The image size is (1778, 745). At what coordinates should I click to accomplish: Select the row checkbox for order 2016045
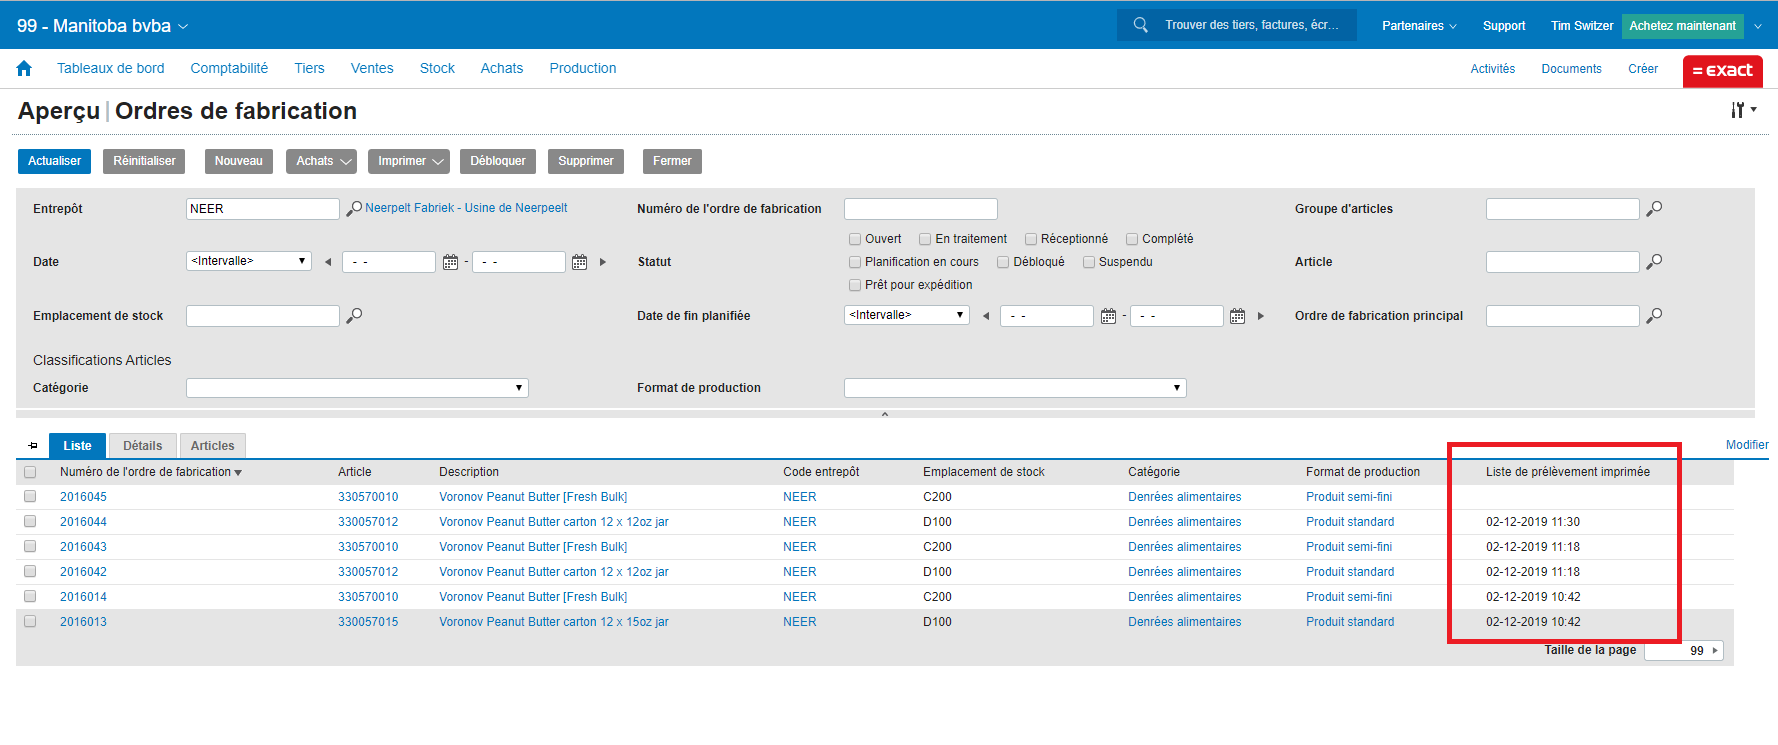30,496
